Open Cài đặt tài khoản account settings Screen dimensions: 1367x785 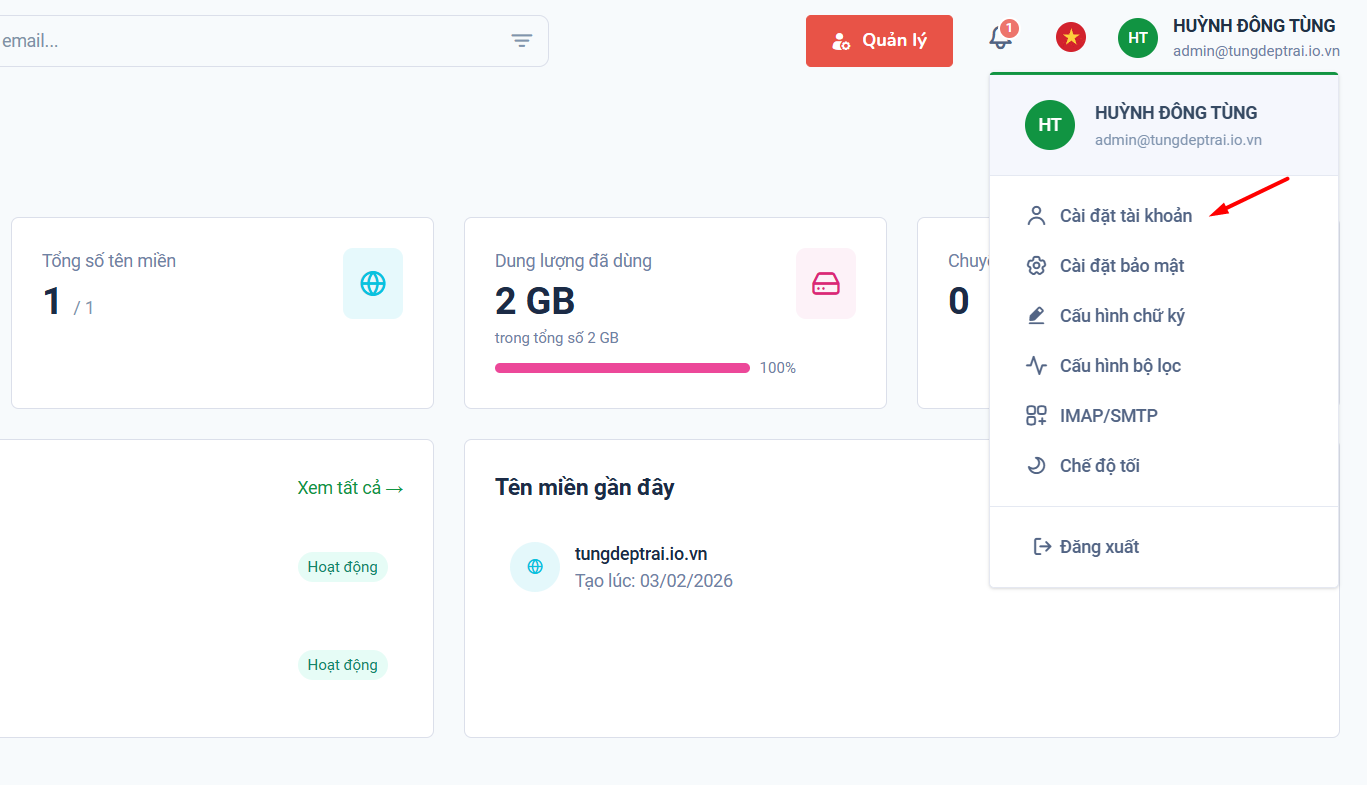(1125, 216)
